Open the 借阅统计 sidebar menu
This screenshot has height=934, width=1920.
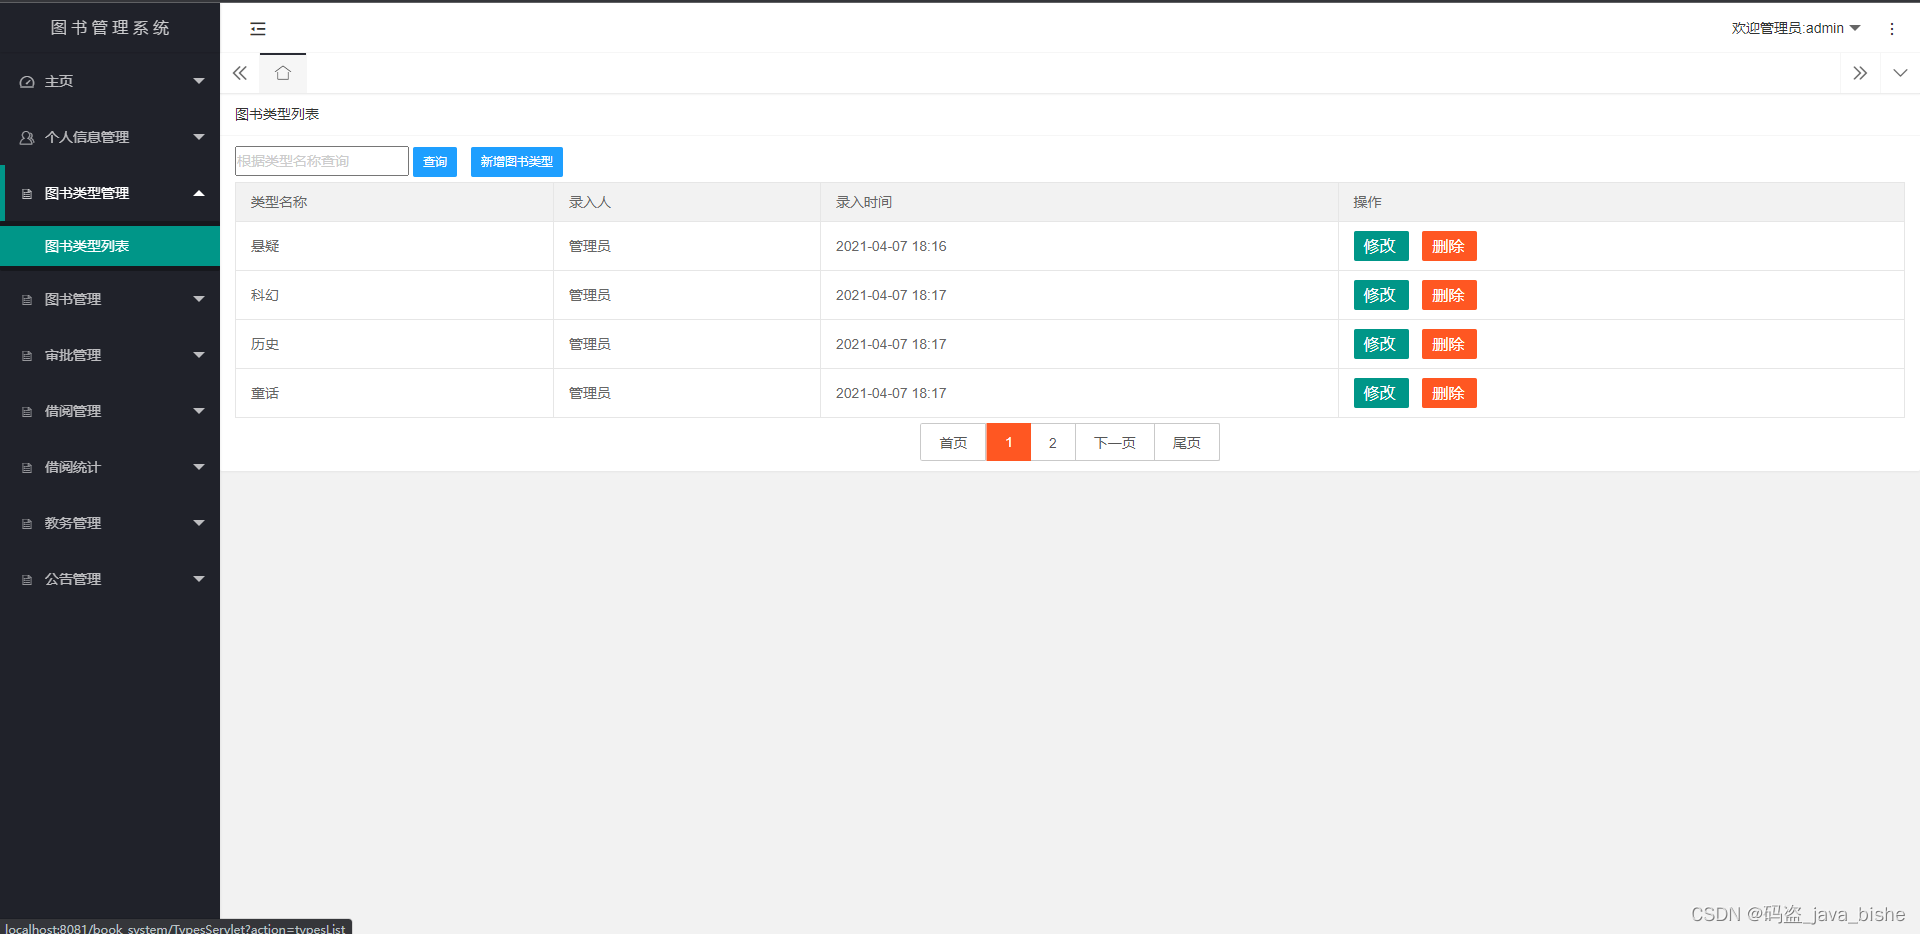tap(110, 467)
